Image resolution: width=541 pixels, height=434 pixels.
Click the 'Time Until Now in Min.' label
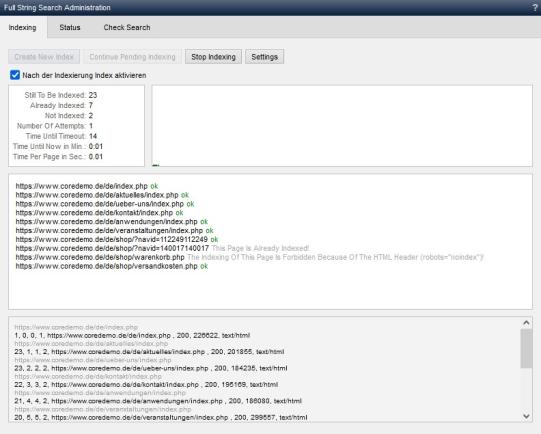coord(49,146)
